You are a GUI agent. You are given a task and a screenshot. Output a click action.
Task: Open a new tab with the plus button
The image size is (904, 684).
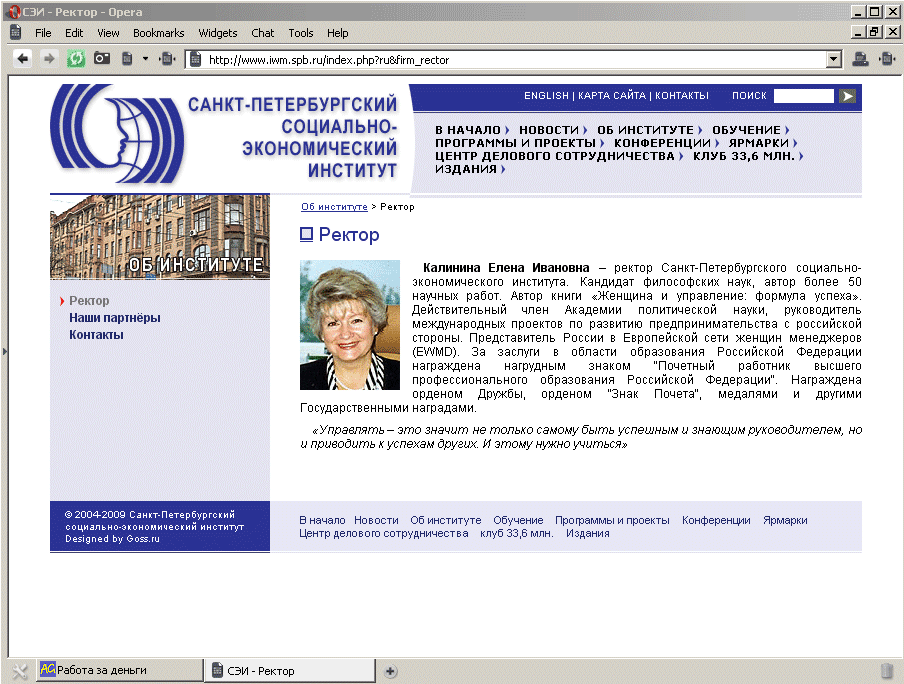(390, 671)
